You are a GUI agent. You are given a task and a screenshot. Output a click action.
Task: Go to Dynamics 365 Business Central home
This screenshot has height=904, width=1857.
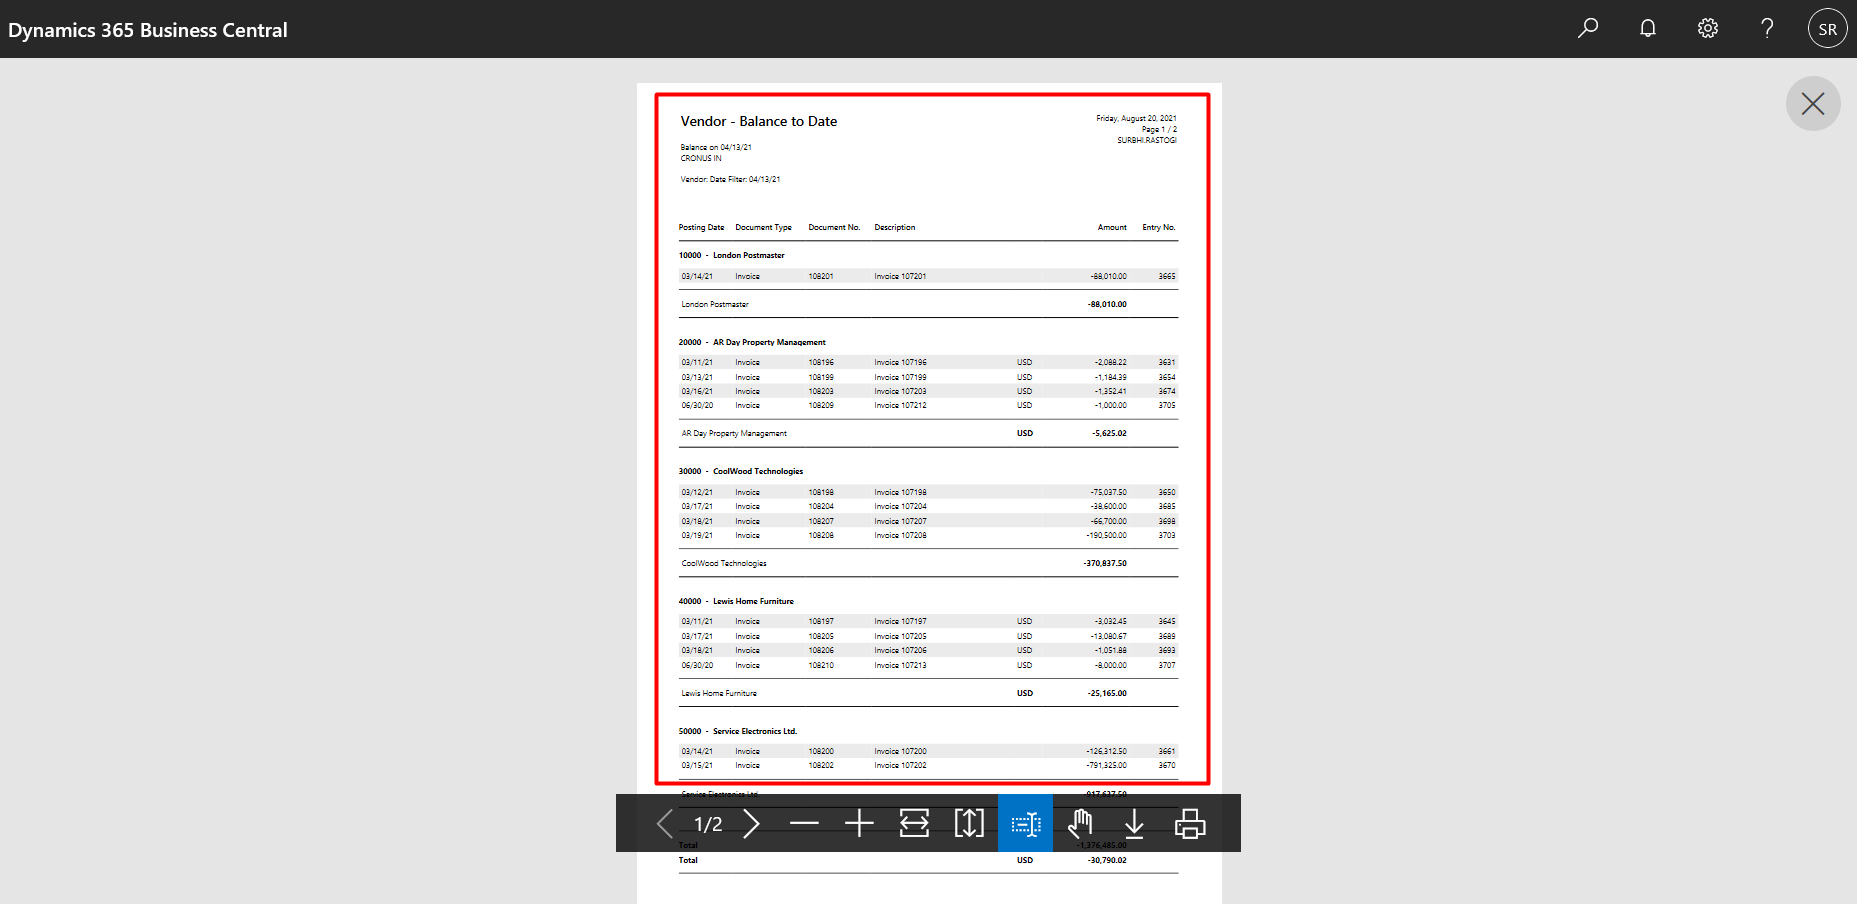(147, 29)
